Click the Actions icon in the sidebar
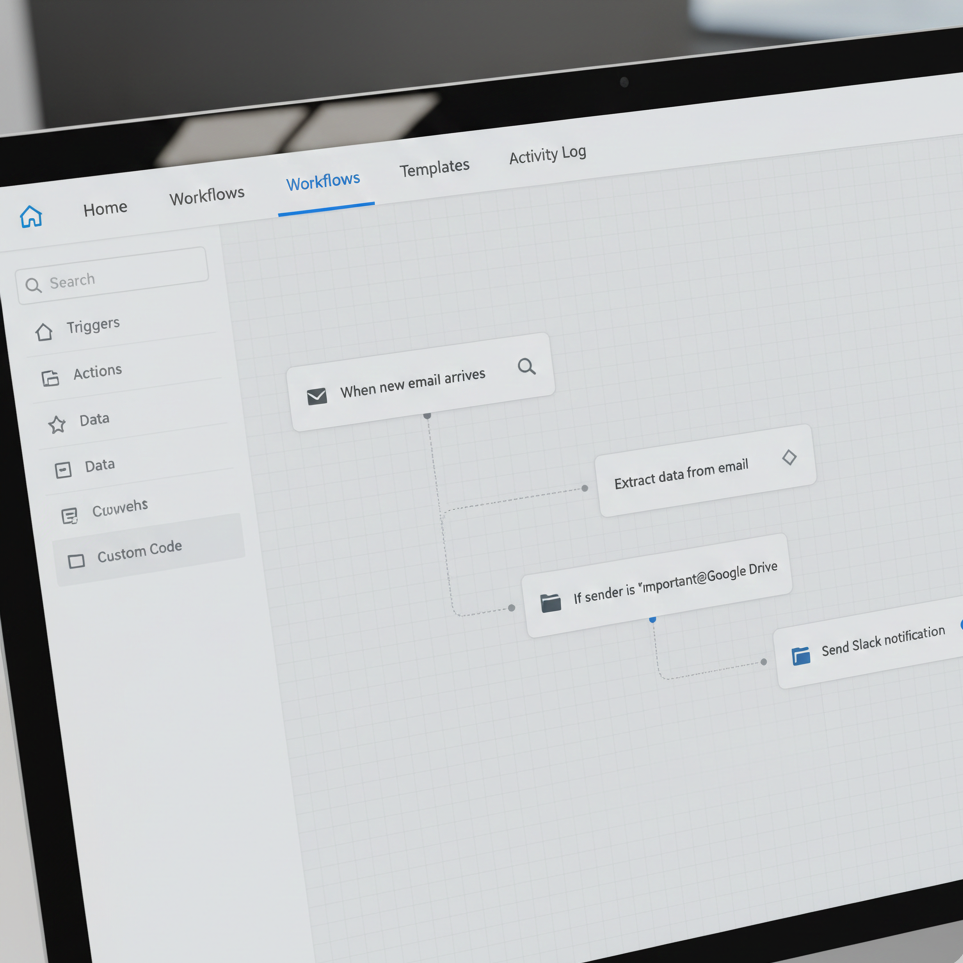 (50, 377)
